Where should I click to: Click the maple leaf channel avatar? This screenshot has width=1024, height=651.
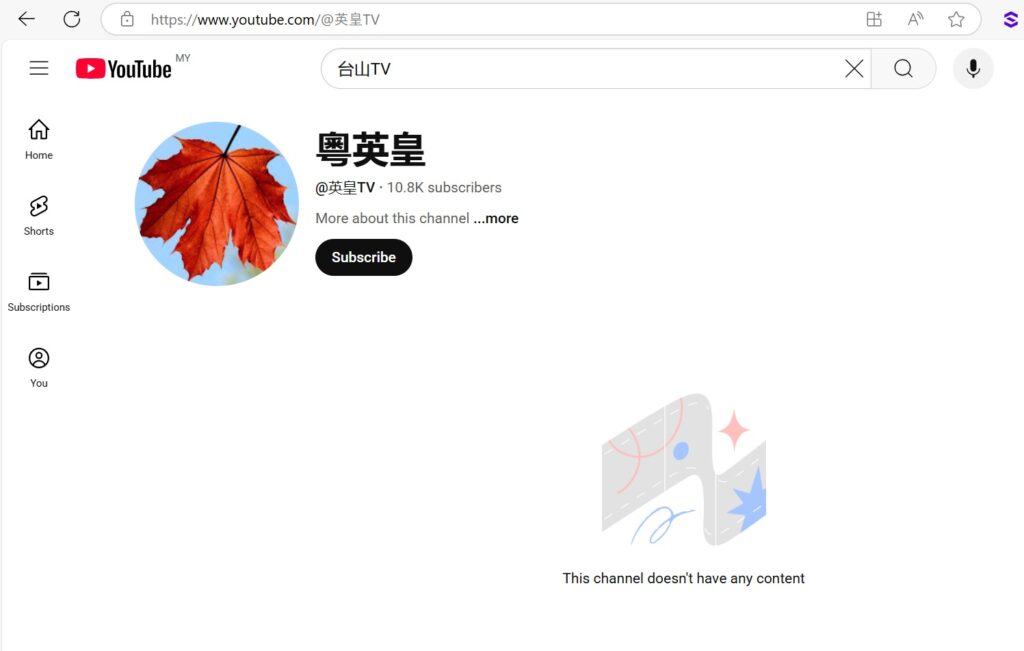pyautogui.click(x=217, y=204)
